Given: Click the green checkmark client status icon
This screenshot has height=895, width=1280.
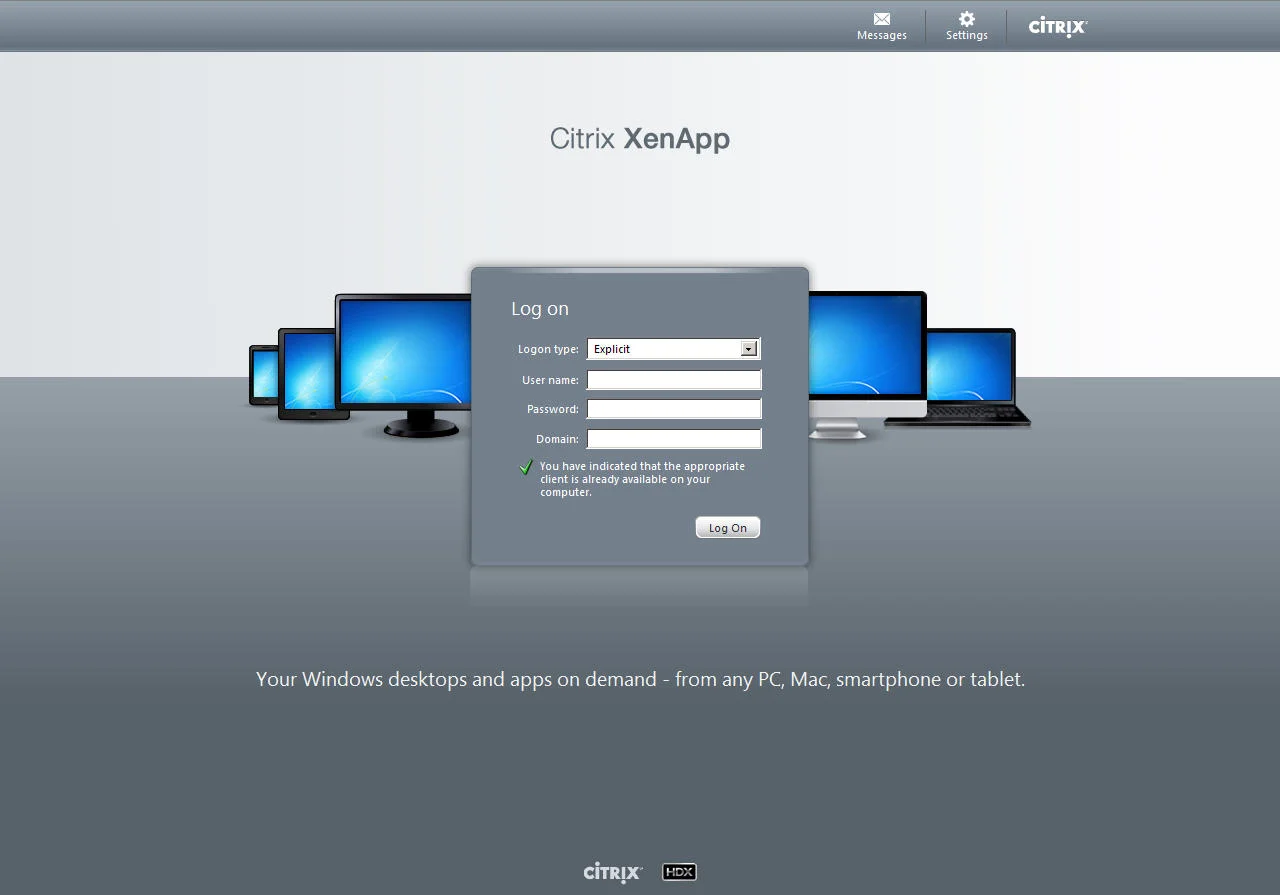Looking at the screenshot, I should tap(526, 467).
